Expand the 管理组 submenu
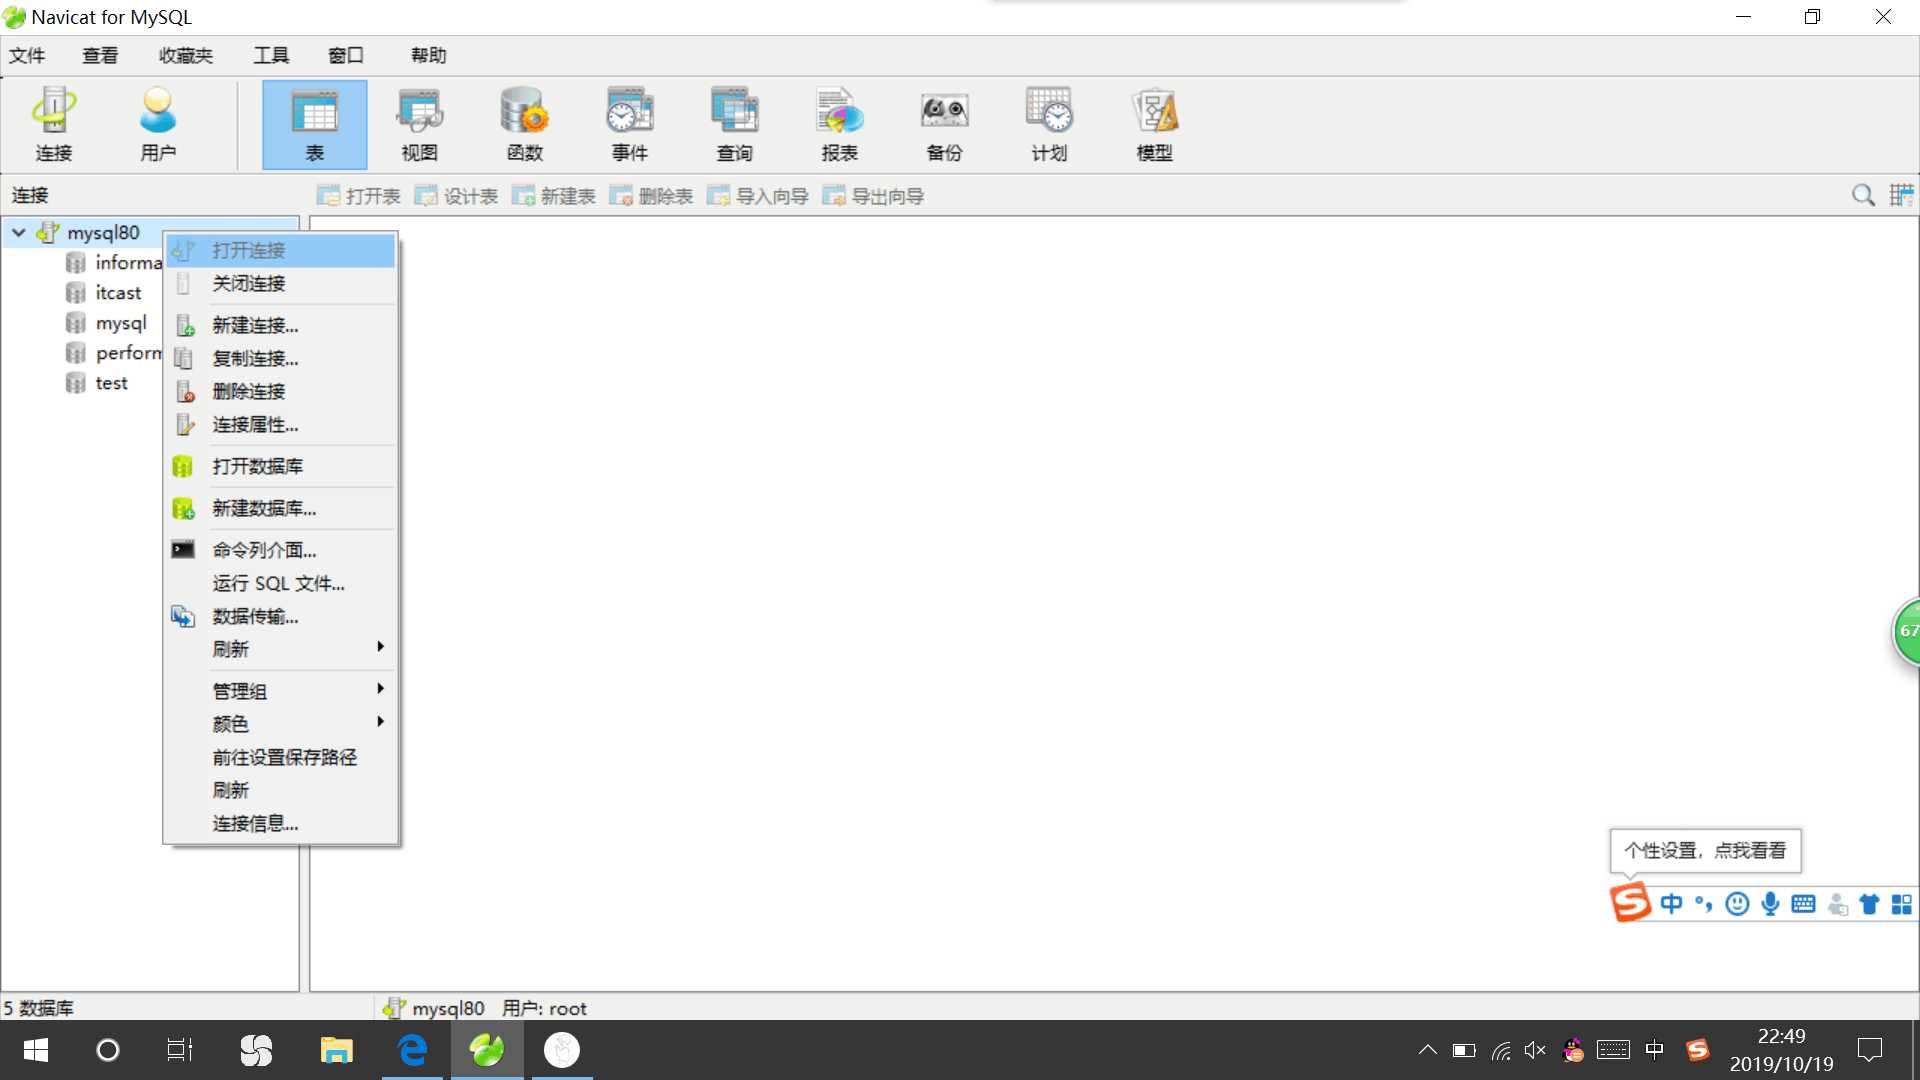The height and width of the screenshot is (1080, 1920). [281, 691]
